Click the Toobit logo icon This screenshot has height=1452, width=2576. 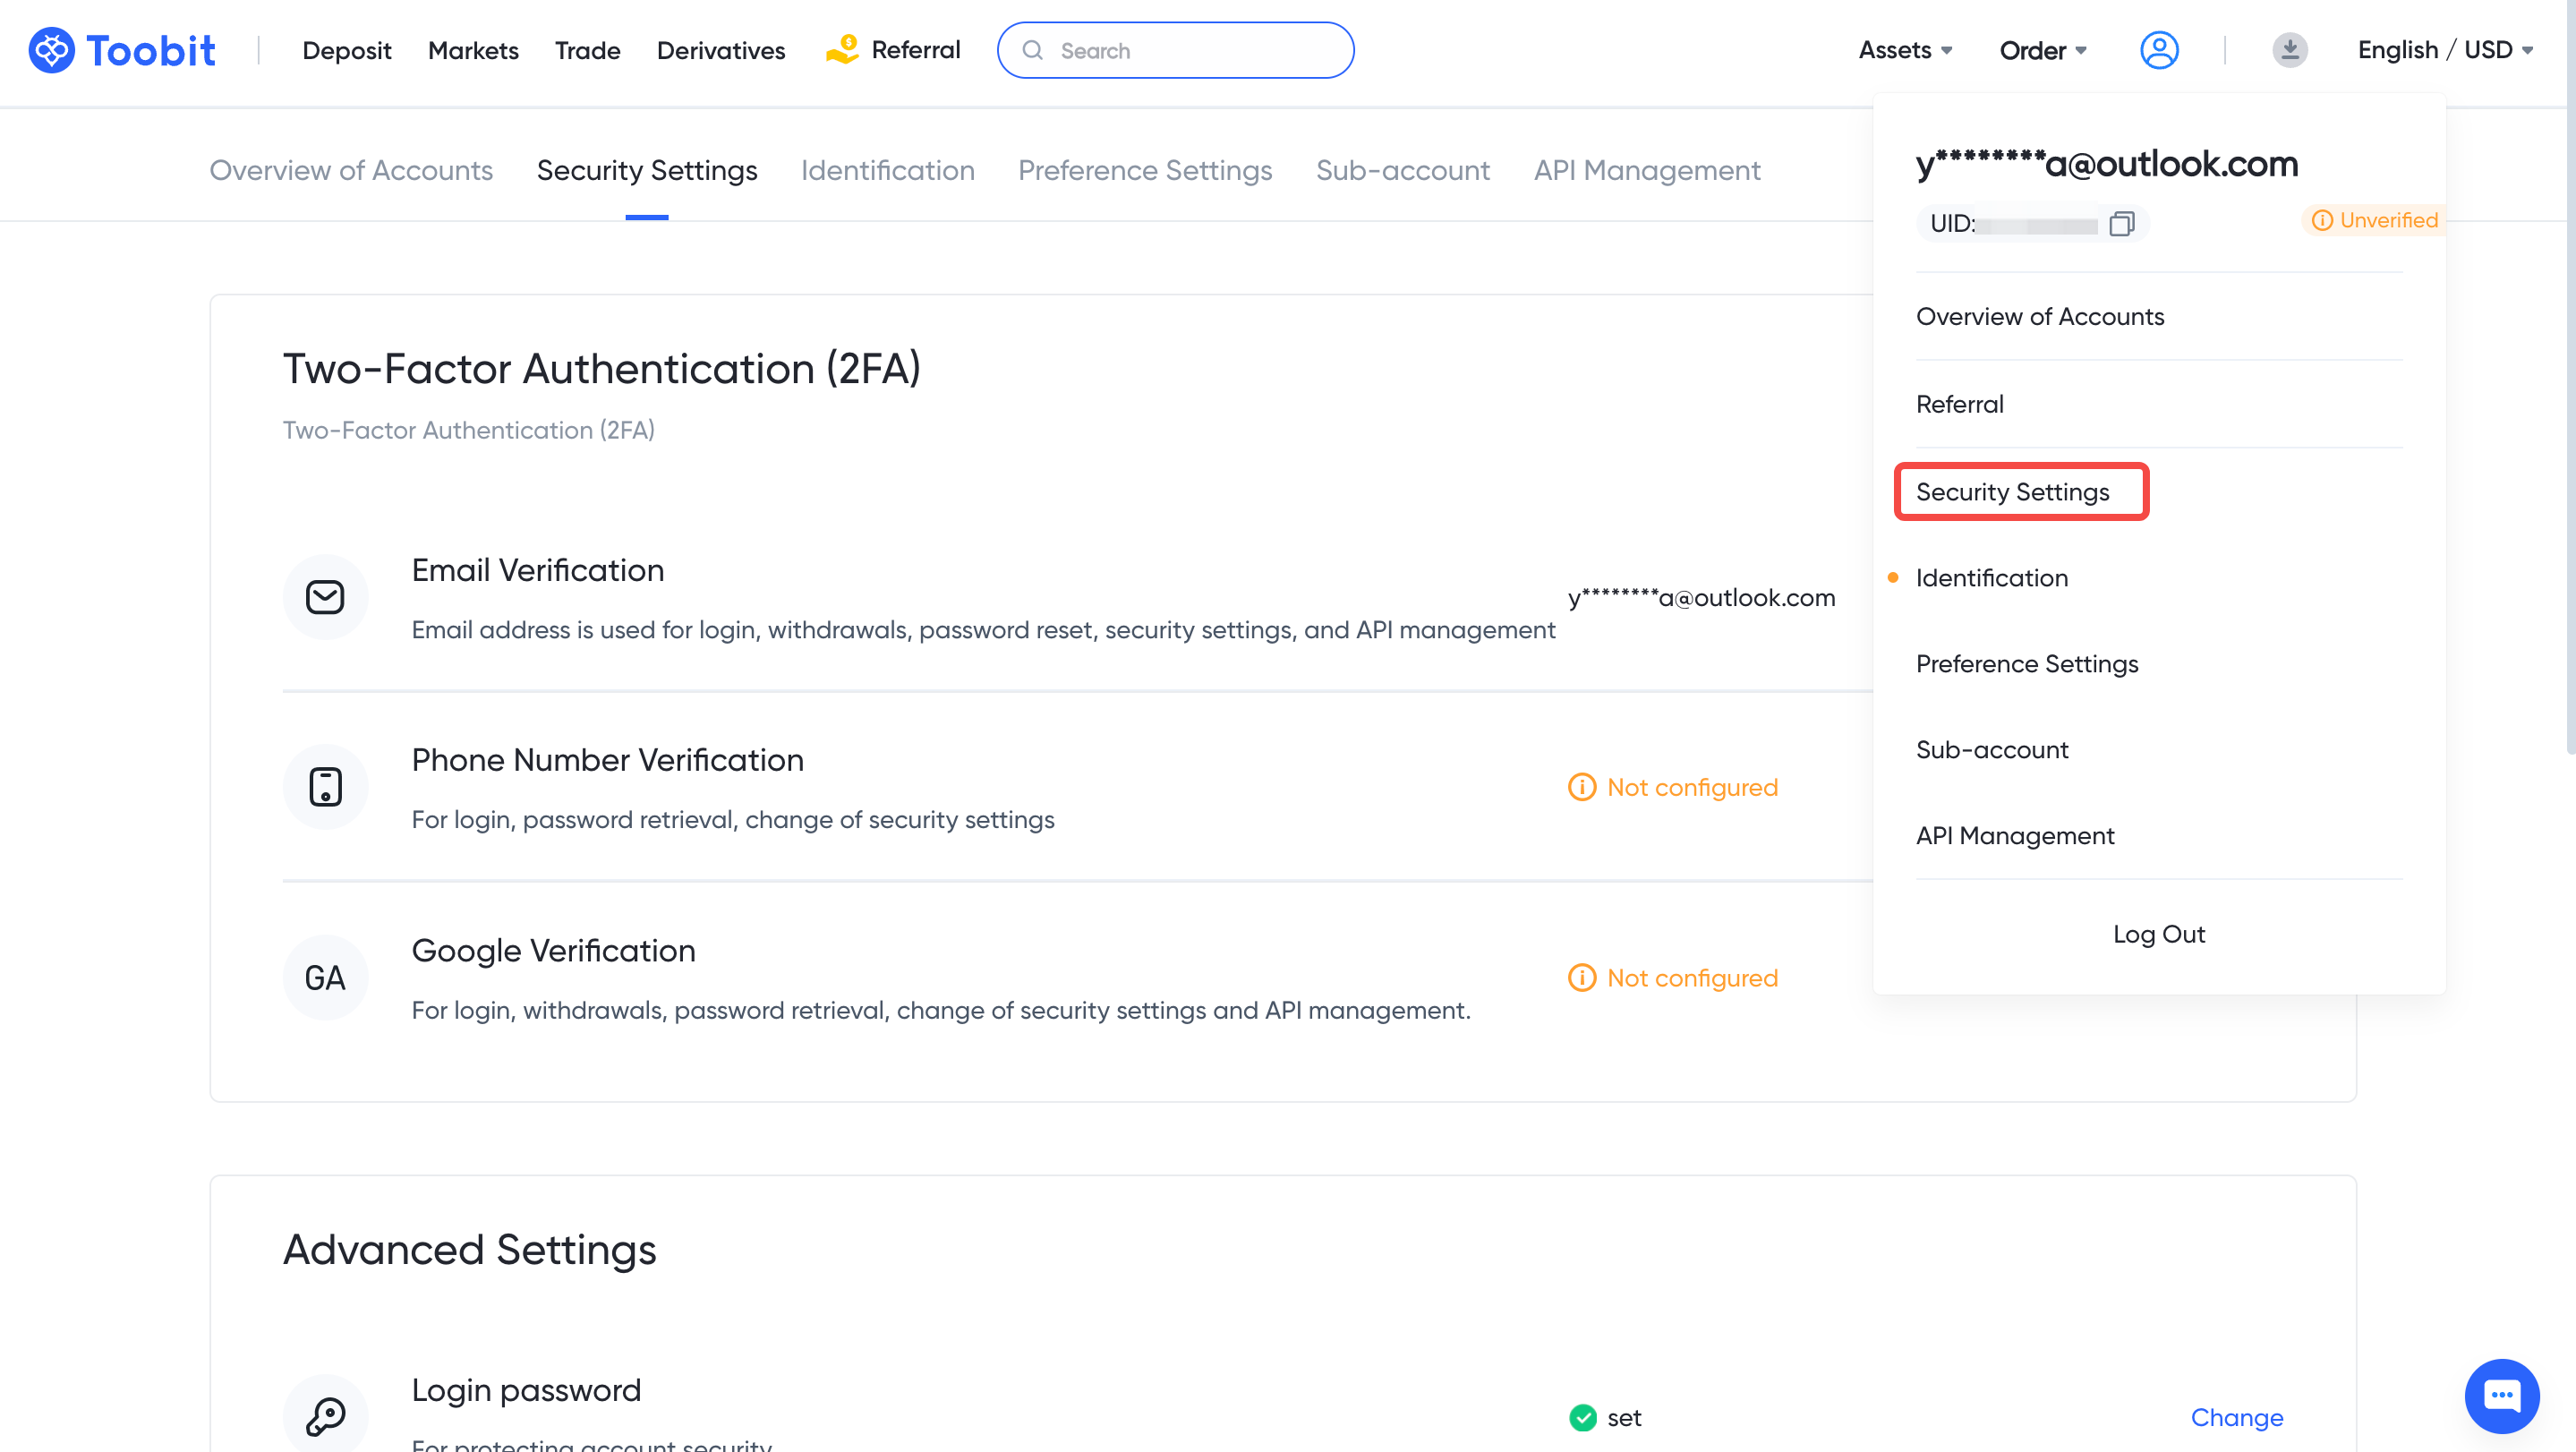pyautogui.click(x=51, y=50)
